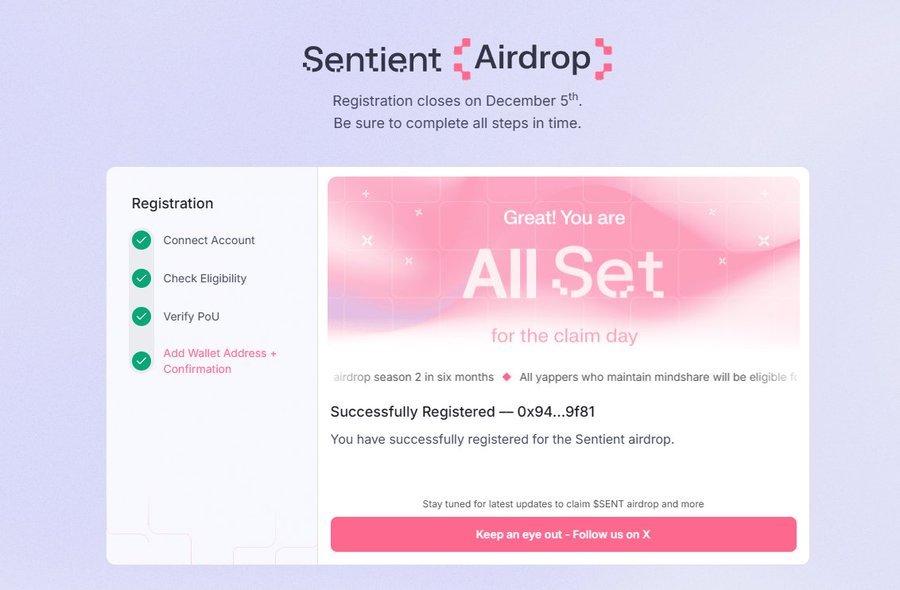Viewport: 900px width, 590px height.
Task: Click the registration closes December 5th notice
Action: 457,101
